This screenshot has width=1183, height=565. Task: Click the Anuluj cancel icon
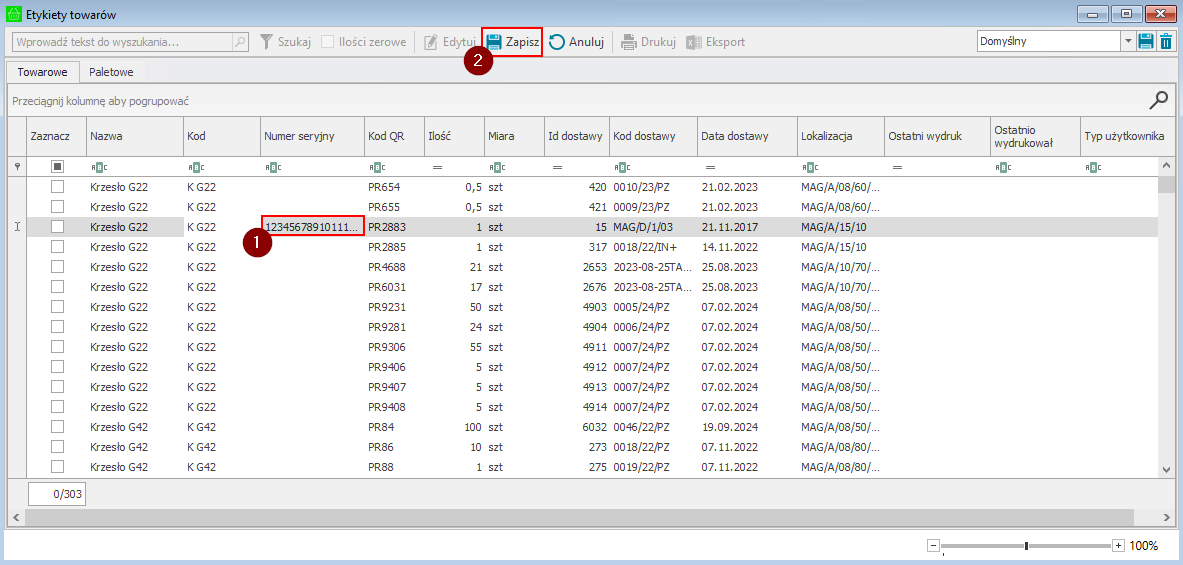pyautogui.click(x=557, y=42)
